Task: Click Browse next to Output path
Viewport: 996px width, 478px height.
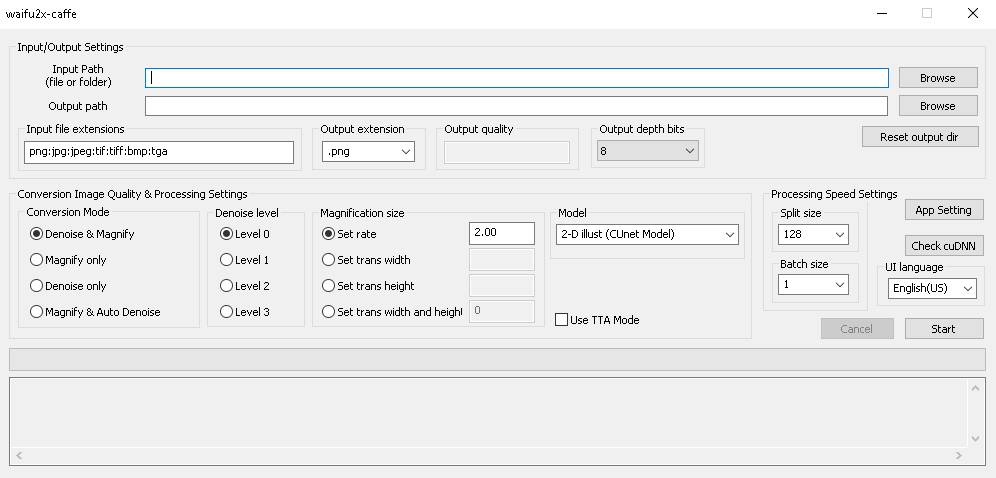Action: 938,106
